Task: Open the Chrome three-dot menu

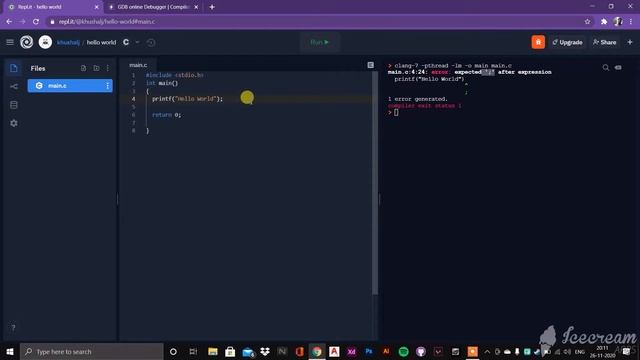Action: [x=631, y=21]
